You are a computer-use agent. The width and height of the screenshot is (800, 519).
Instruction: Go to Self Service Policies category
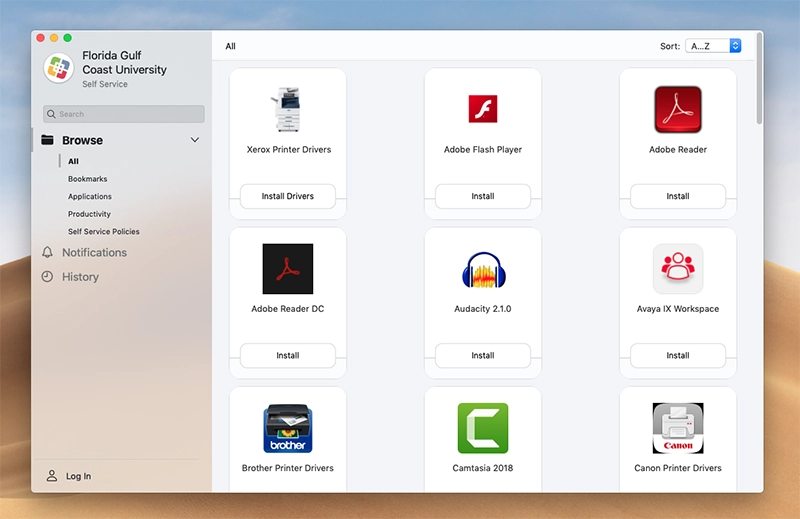point(104,232)
